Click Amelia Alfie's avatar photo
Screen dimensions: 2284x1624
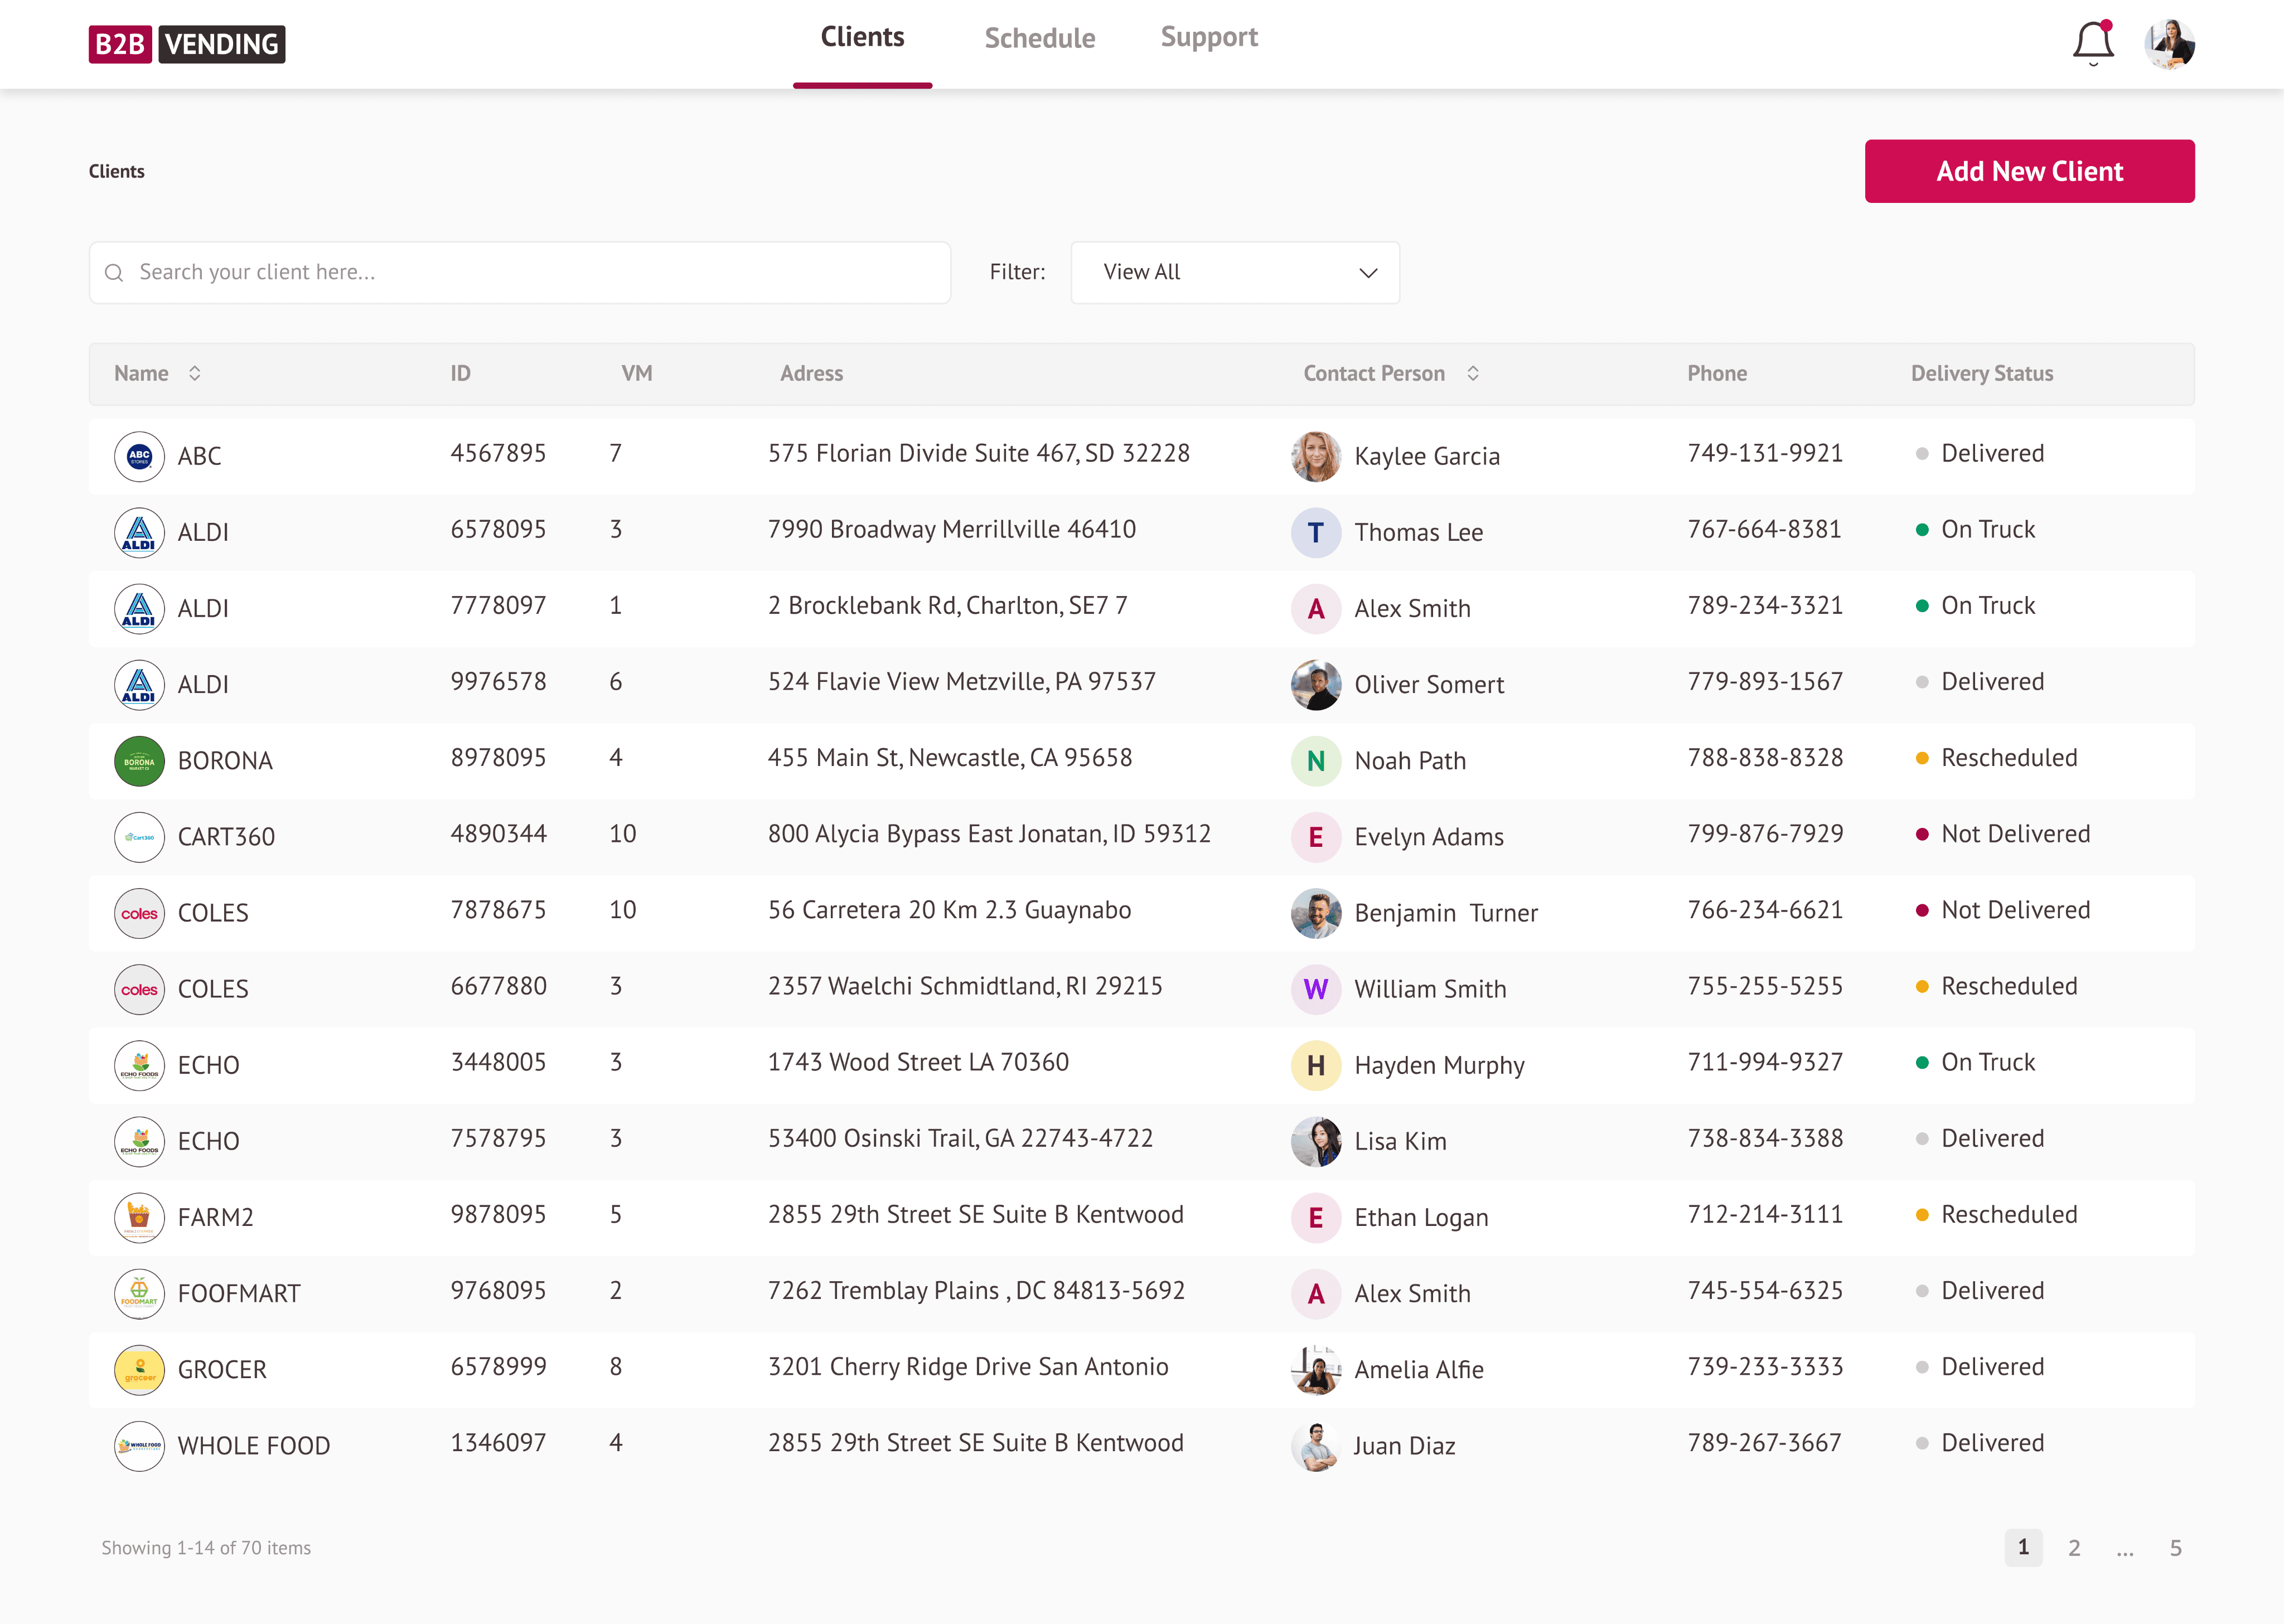pyautogui.click(x=1316, y=1369)
